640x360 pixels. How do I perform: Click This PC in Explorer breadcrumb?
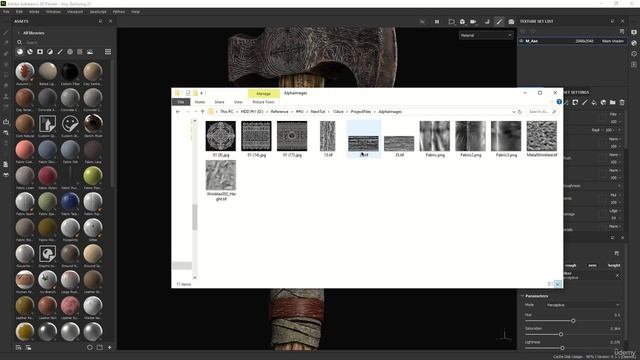click(227, 111)
